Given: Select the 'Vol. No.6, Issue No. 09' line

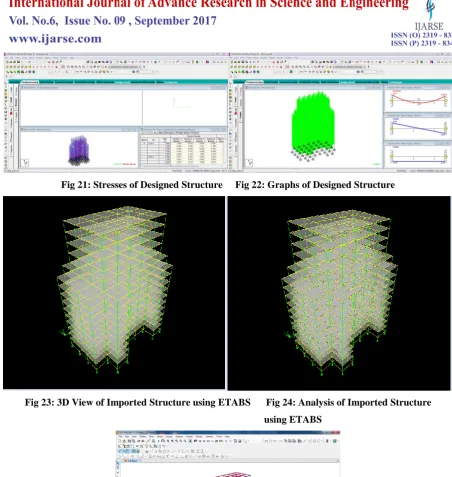Looking at the screenshot, I should coord(113,21).
